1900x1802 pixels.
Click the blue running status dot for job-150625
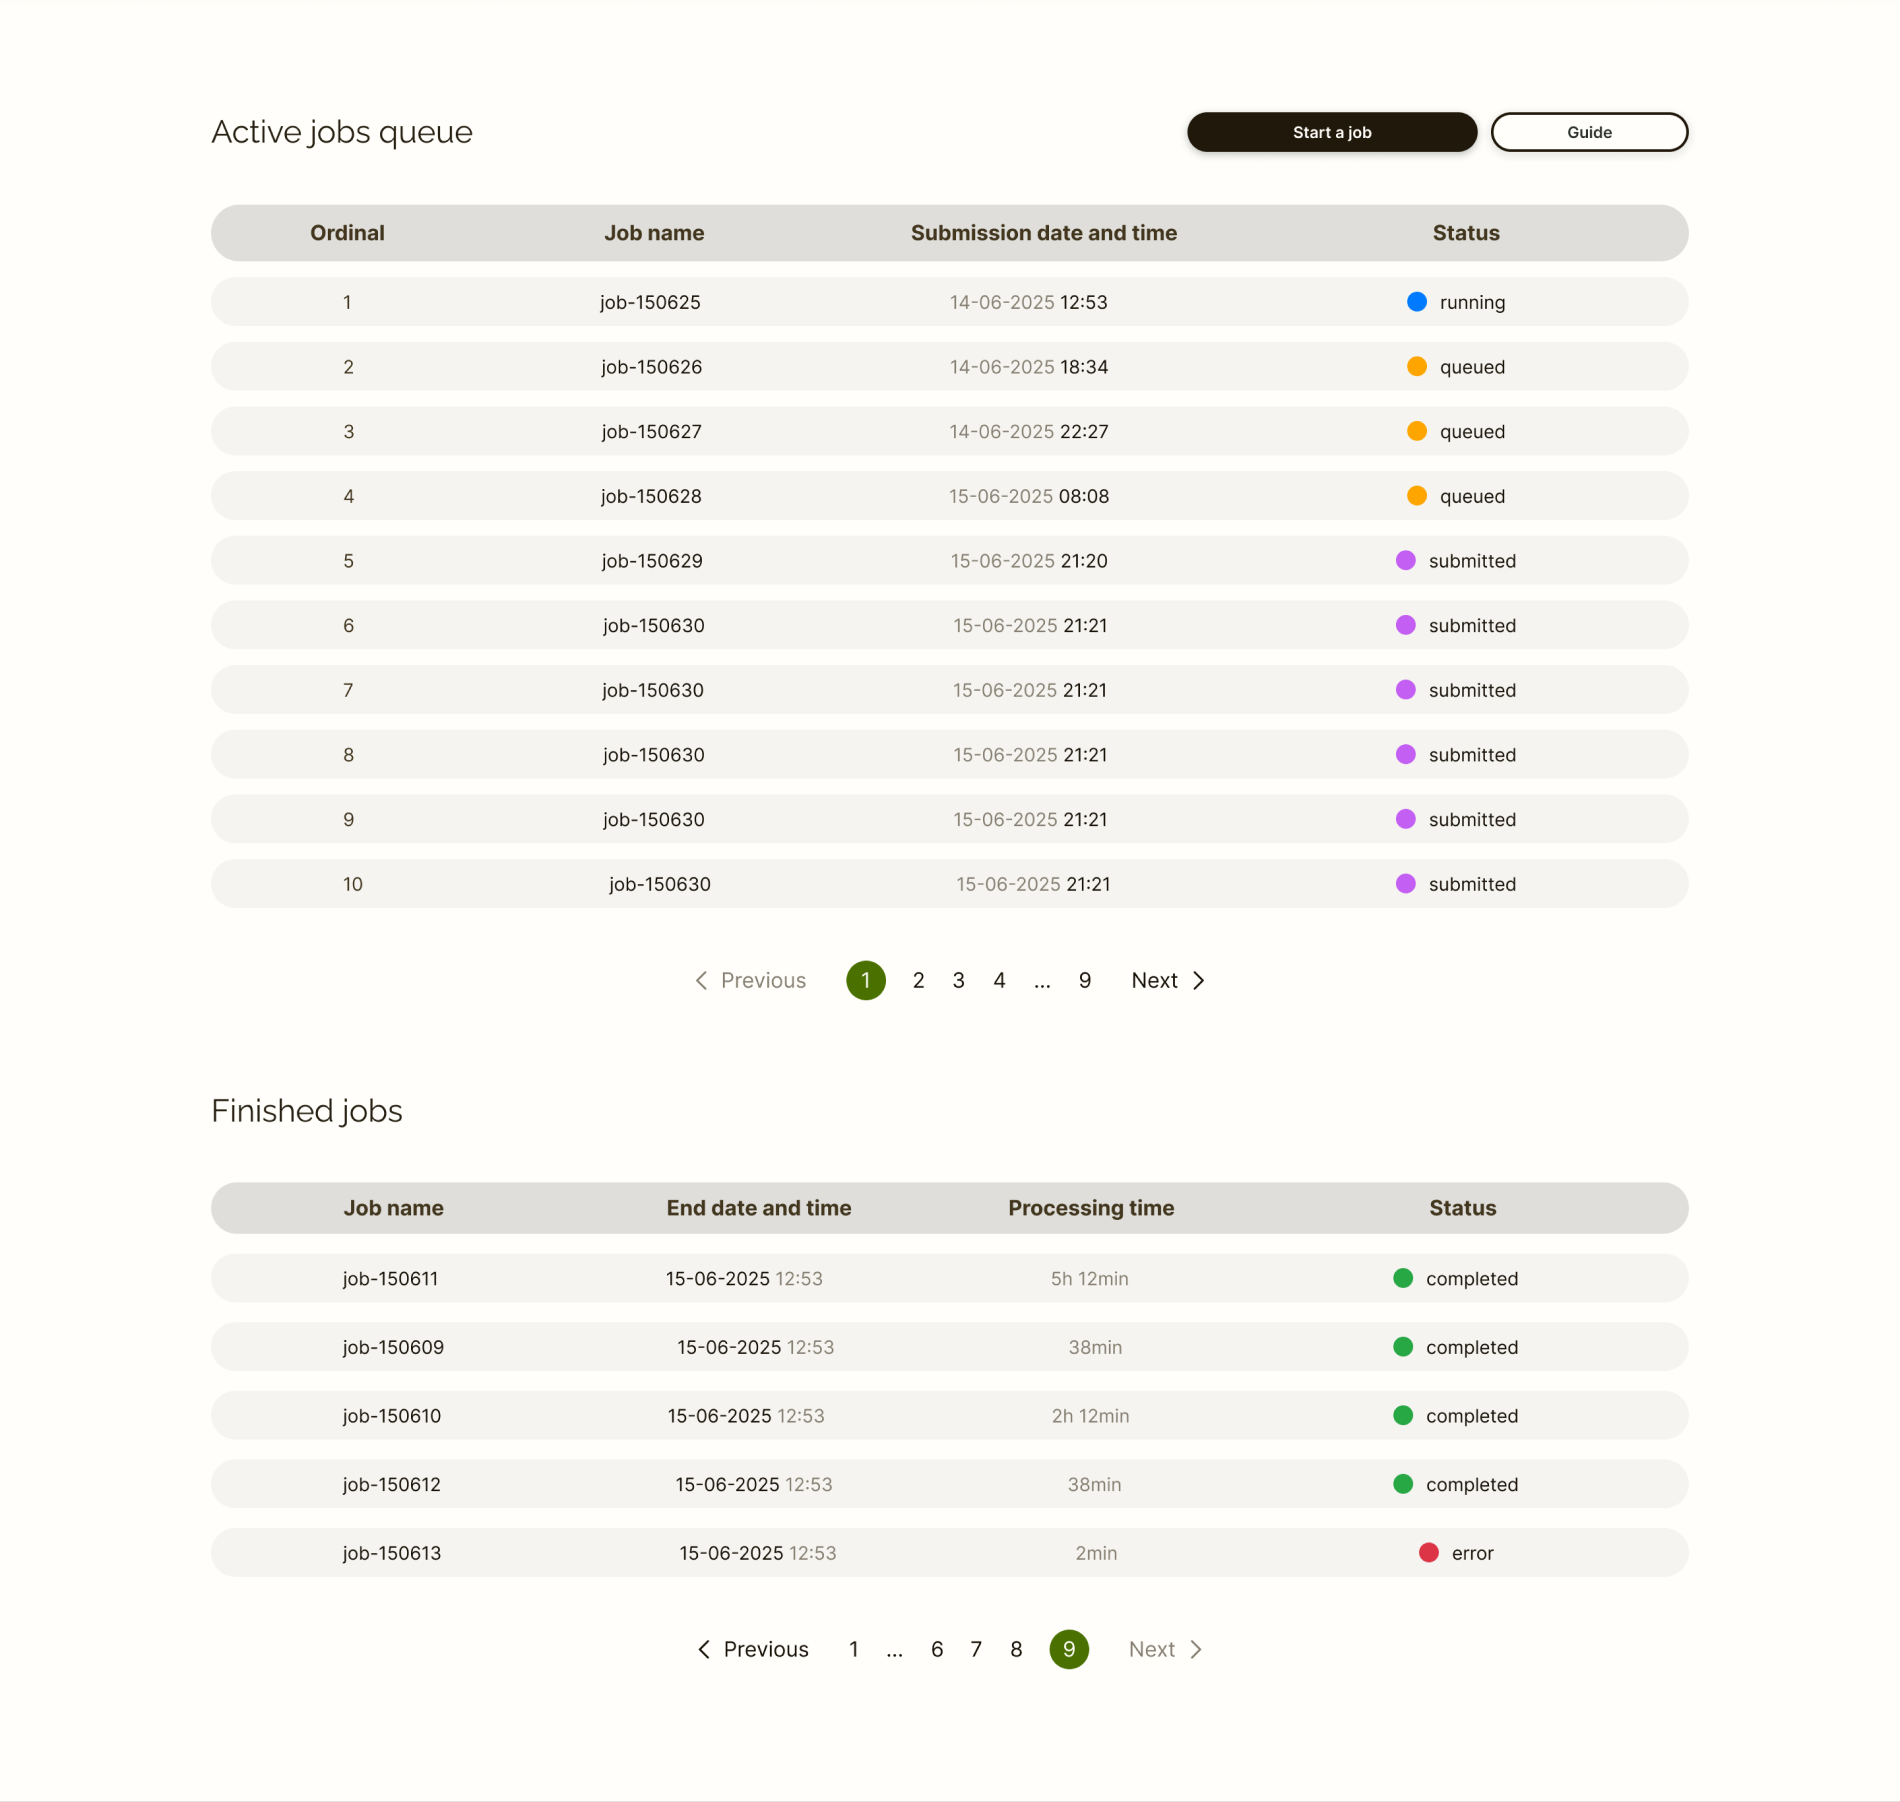(x=1415, y=301)
